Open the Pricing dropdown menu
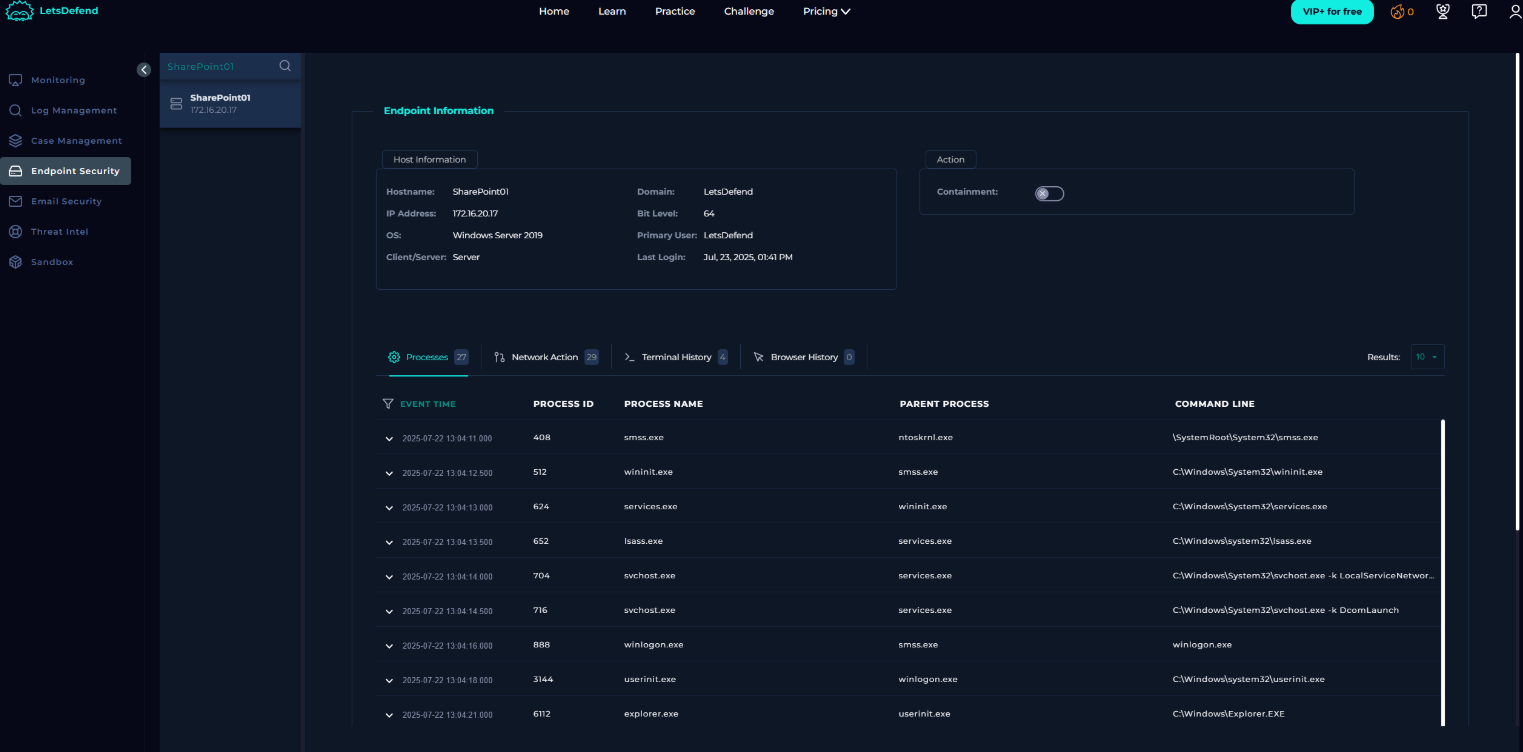 pyautogui.click(x=826, y=12)
